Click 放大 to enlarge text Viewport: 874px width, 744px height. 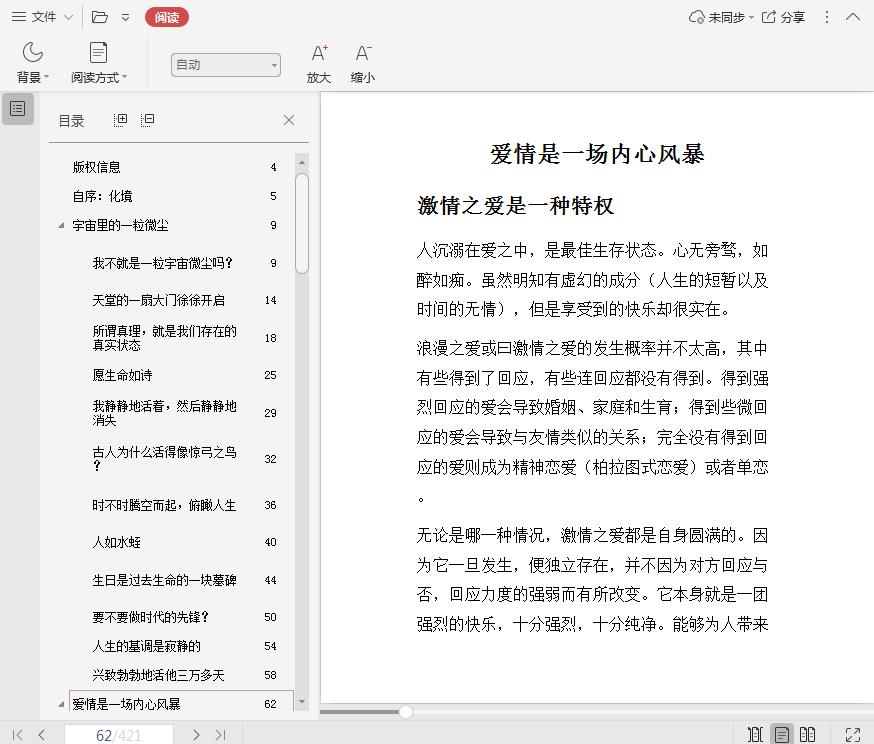[319, 64]
